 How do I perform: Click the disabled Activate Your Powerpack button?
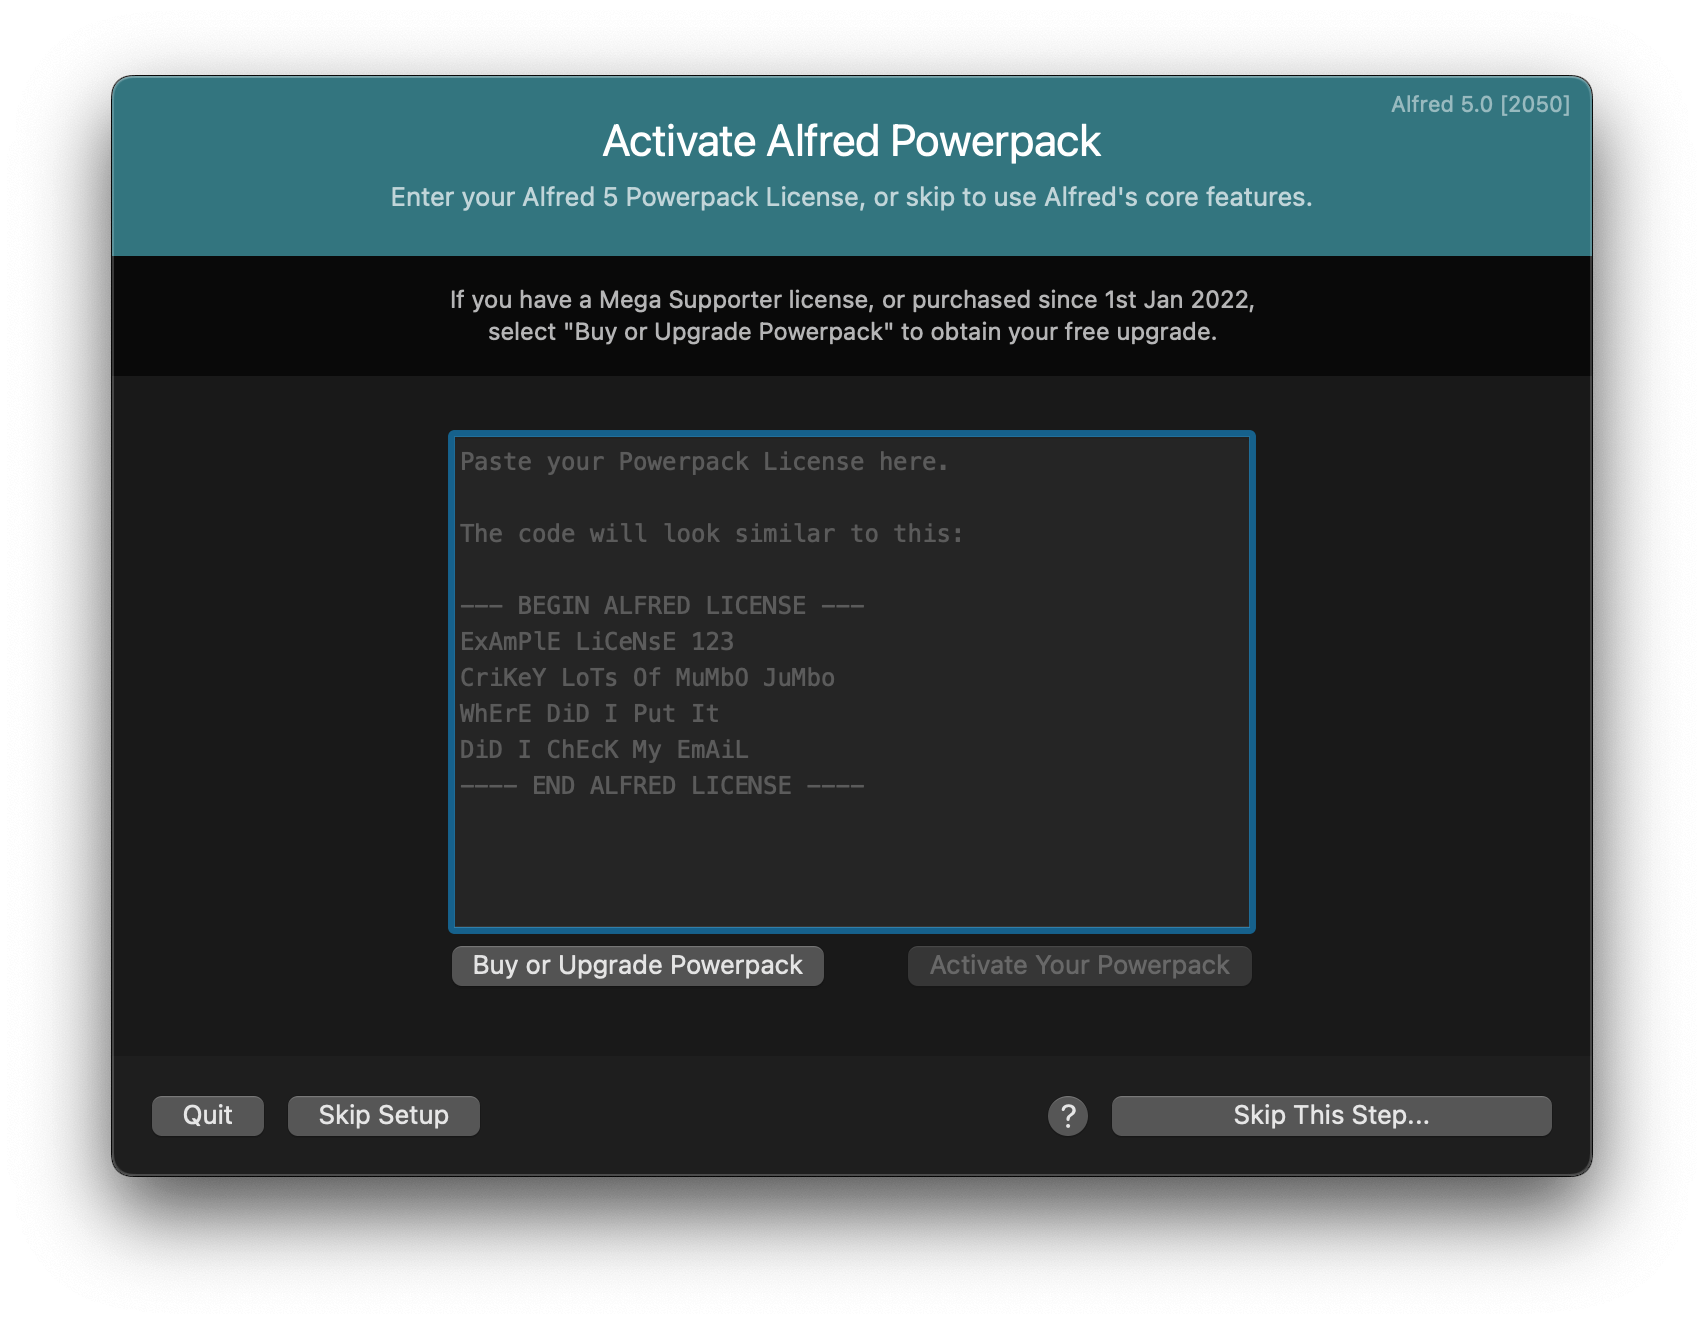[x=1078, y=965]
